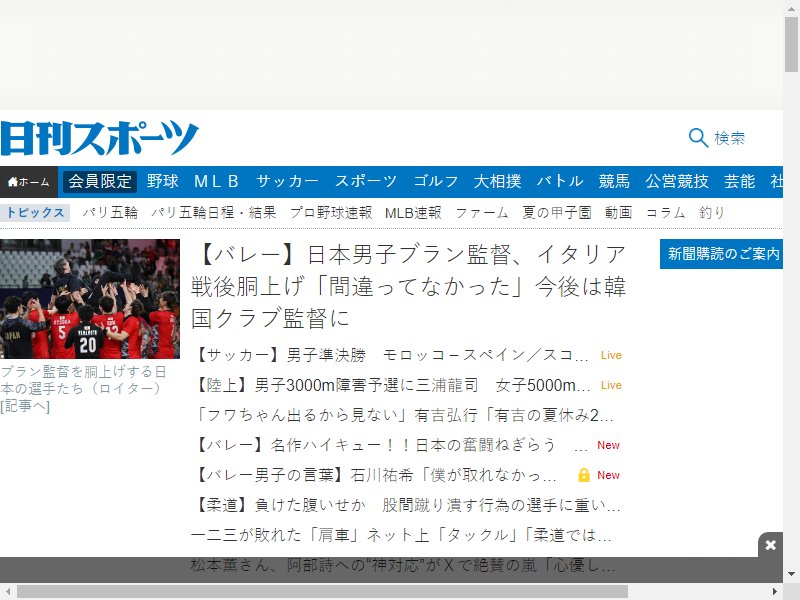Open 一二三が敗れた「肩車」 article
Image resolution: width=800 pixels, height=600 pixels.
pyautogui.click(x=401, y=535)
